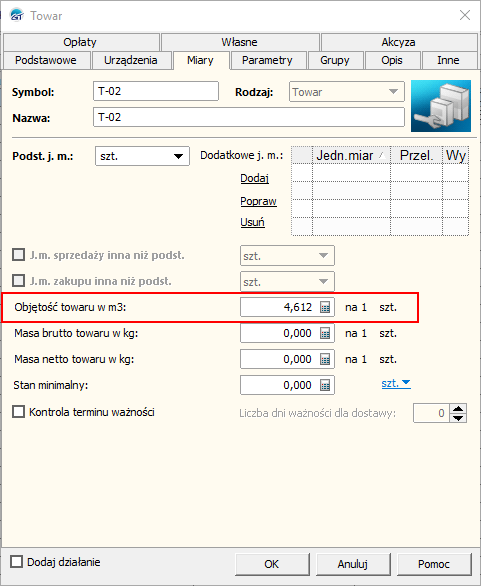The width and height of the screenshot is (481, 586).
Task: Check the Dodaj działanie checkbox
Action: pyautogui.click(x=16, y=562)
